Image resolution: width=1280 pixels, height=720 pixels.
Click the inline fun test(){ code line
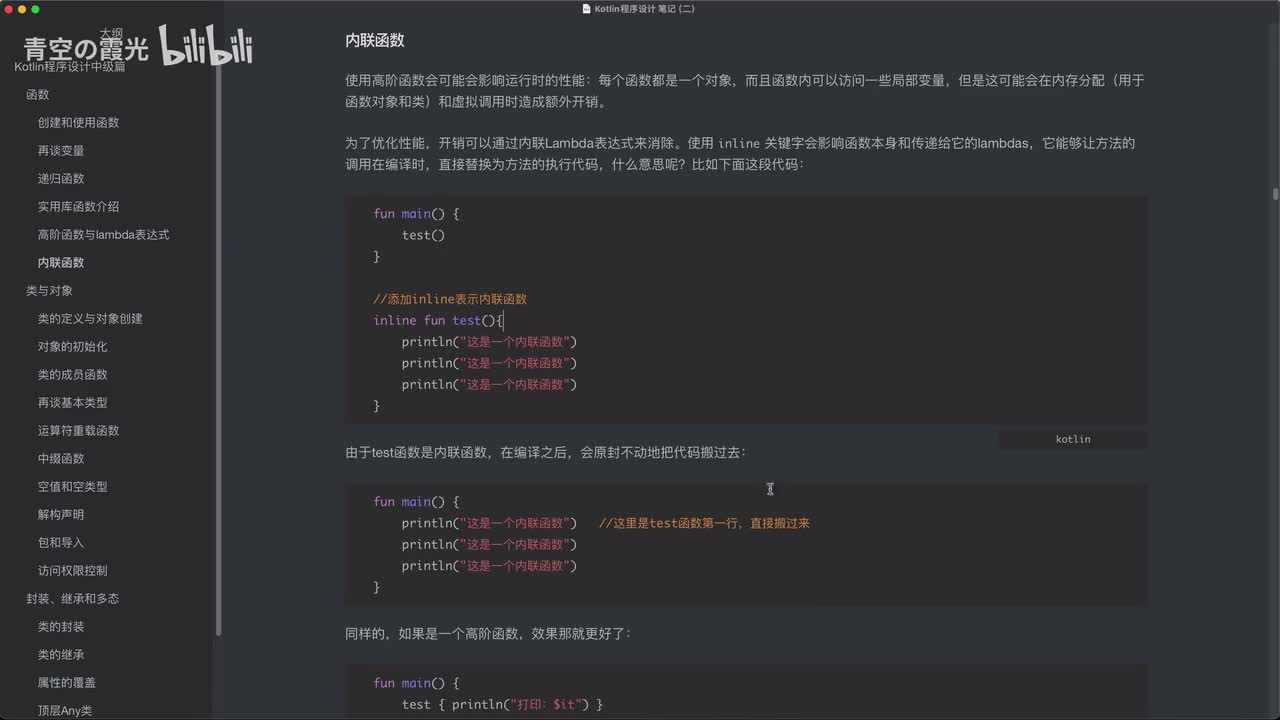click(x=439, y=320)
